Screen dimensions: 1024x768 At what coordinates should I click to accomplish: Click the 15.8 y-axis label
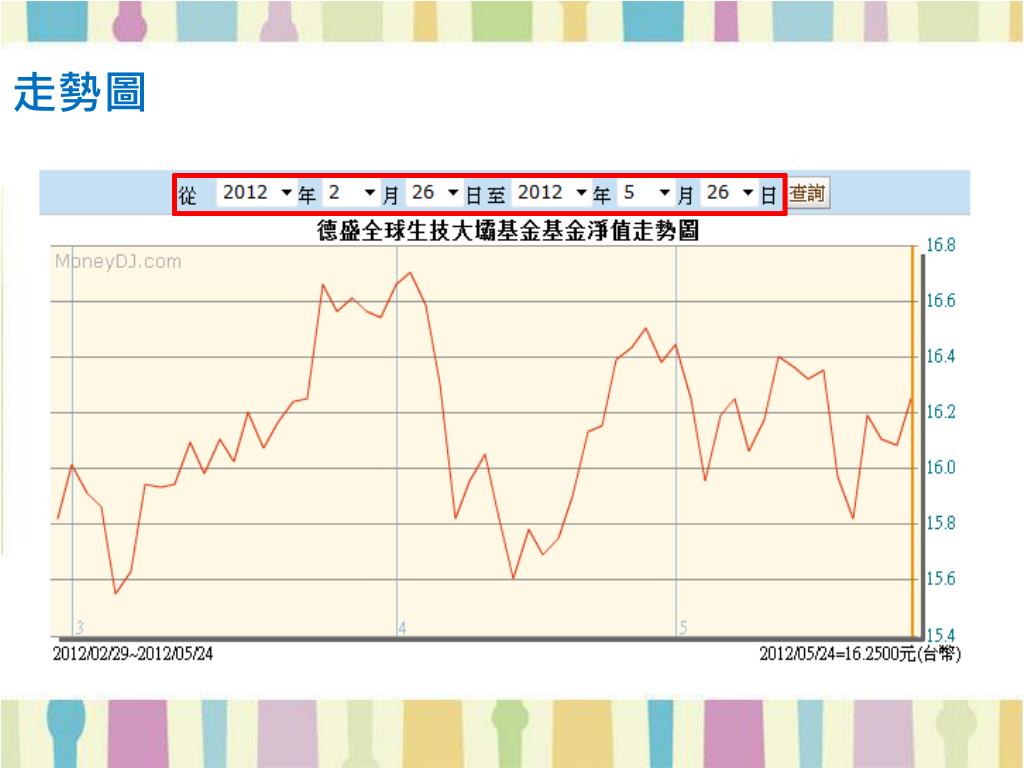click(x=940, y=523)
